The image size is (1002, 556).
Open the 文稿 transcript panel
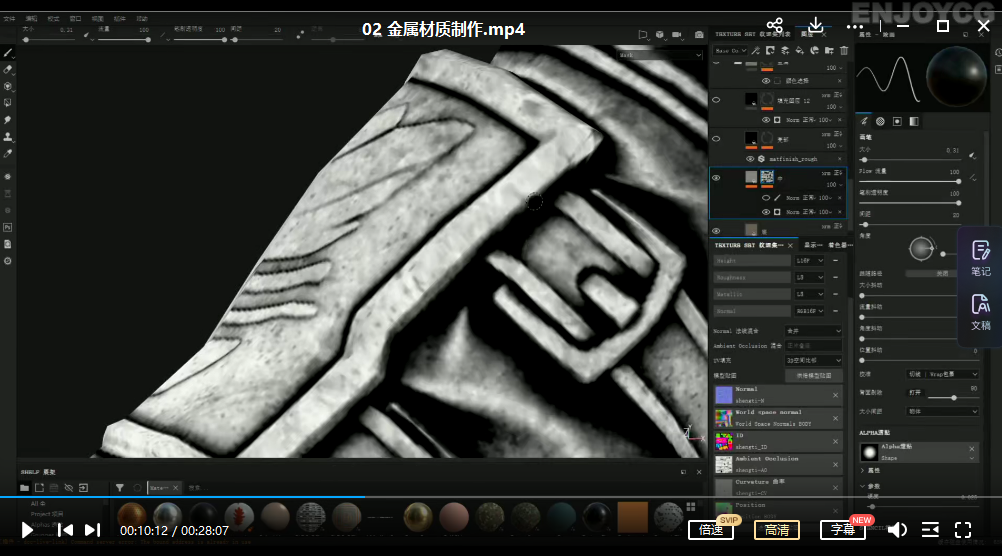(x=980, y=312)
